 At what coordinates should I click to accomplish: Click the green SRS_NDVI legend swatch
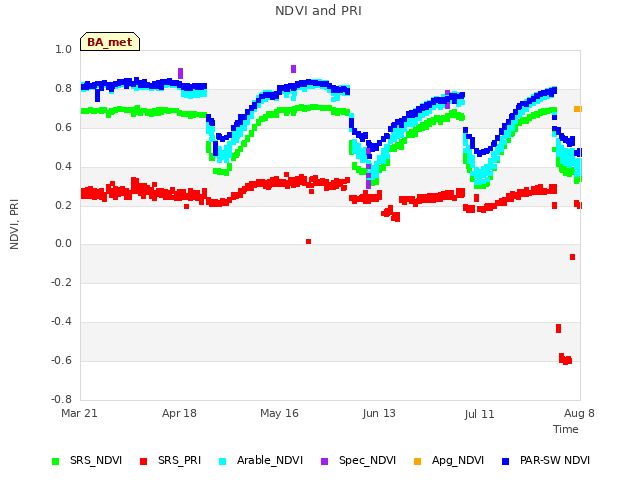pos(56,461)
